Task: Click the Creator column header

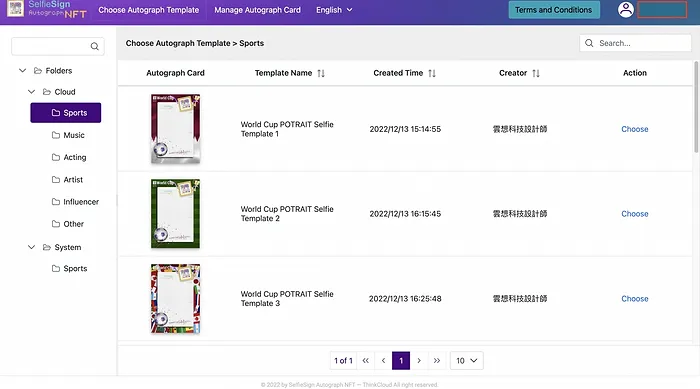Action: [513, 73]
